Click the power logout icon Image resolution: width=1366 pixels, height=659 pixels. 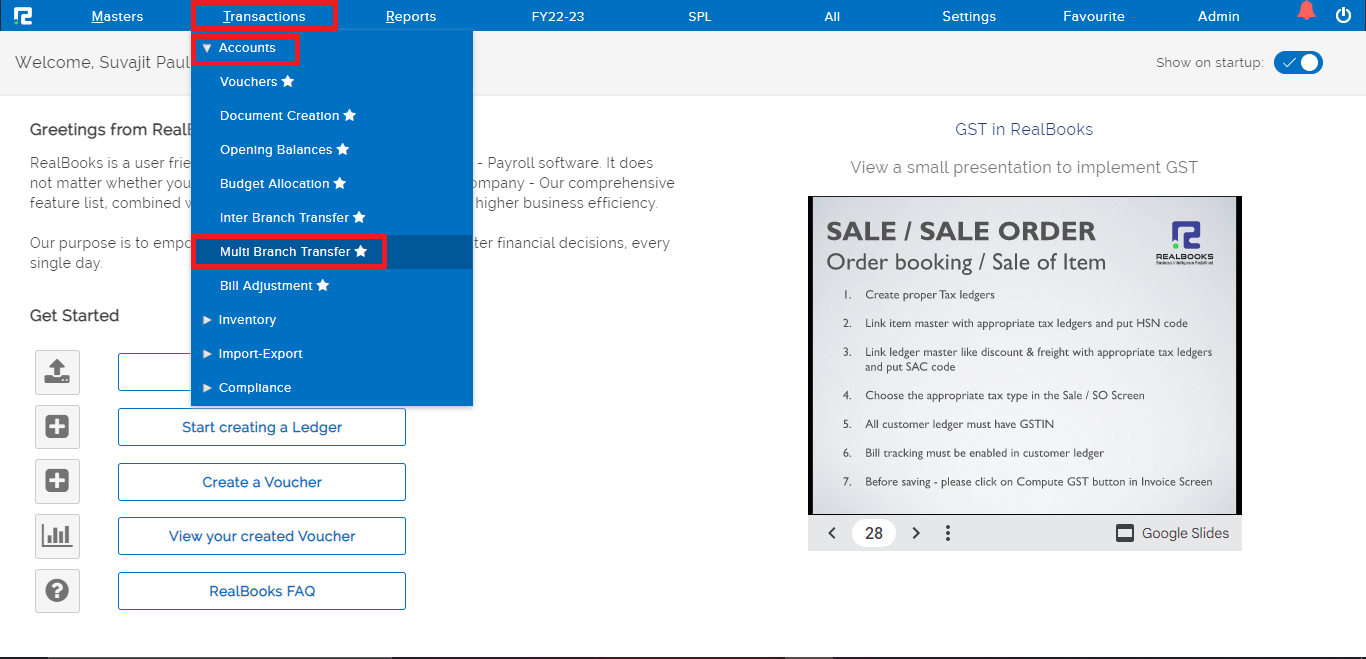pos(1343,15)
